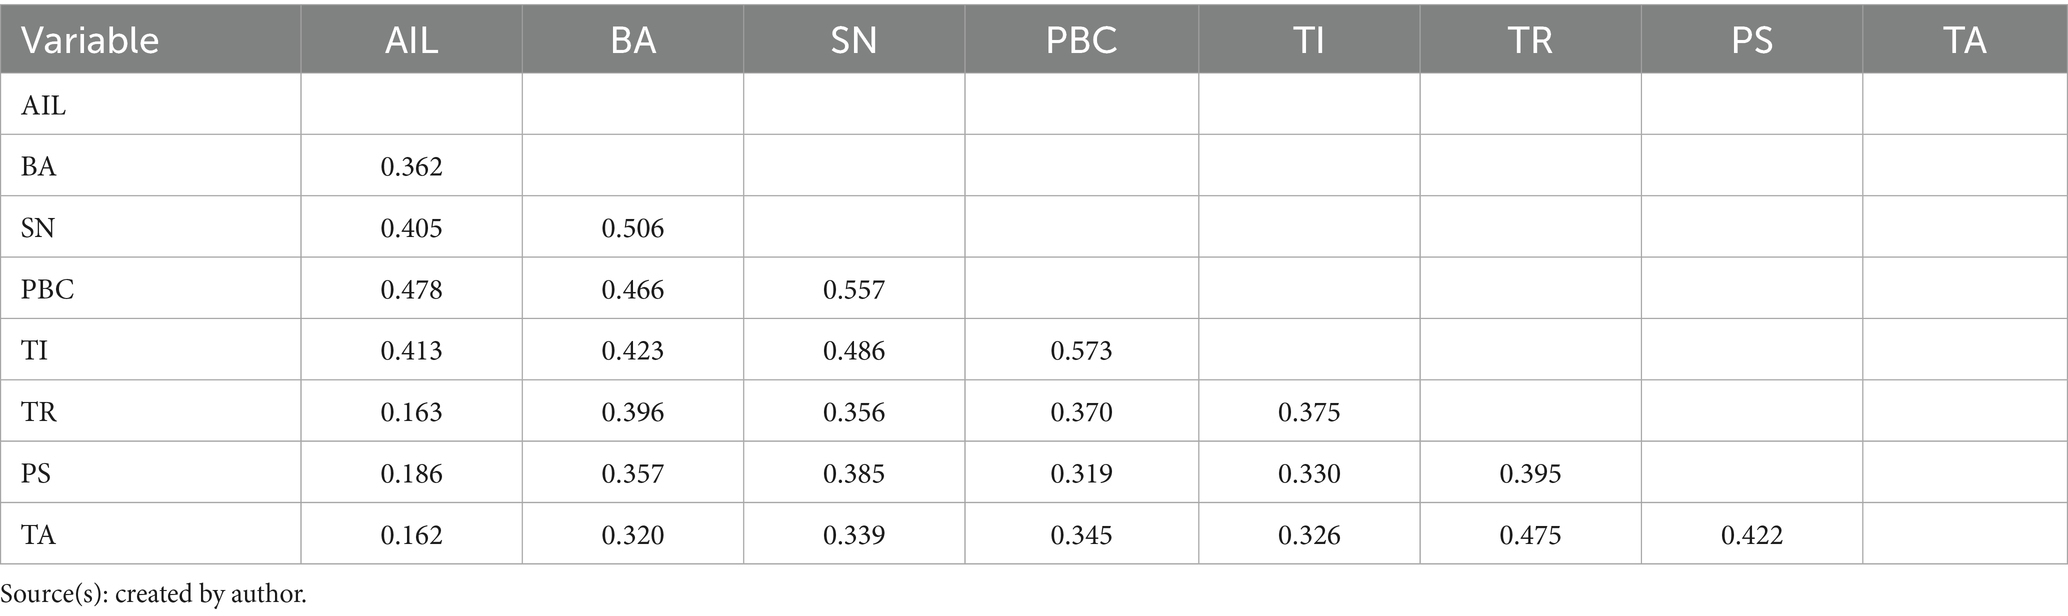The width and height of the screenshot is (2068, 616).
Task: Select the TI row label
Action: click(35, 351)
